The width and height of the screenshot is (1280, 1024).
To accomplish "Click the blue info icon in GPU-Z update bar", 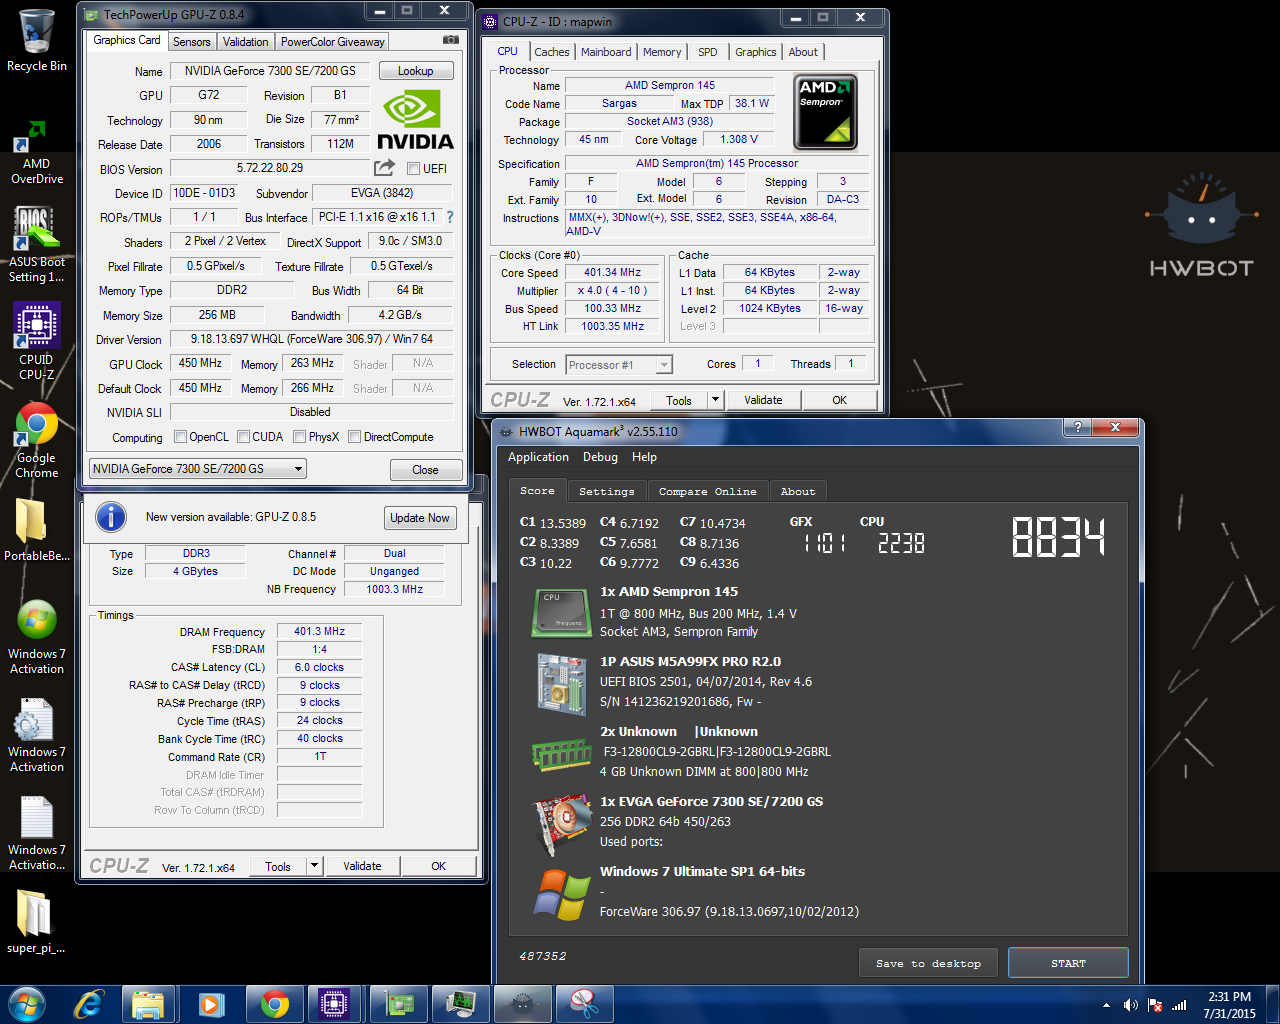I will tap(110, 517).
